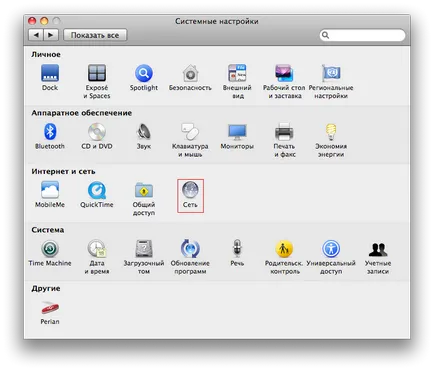Click the magnifier icon in search field
Screen dimensions: 434x371
(x=326, y=35)
